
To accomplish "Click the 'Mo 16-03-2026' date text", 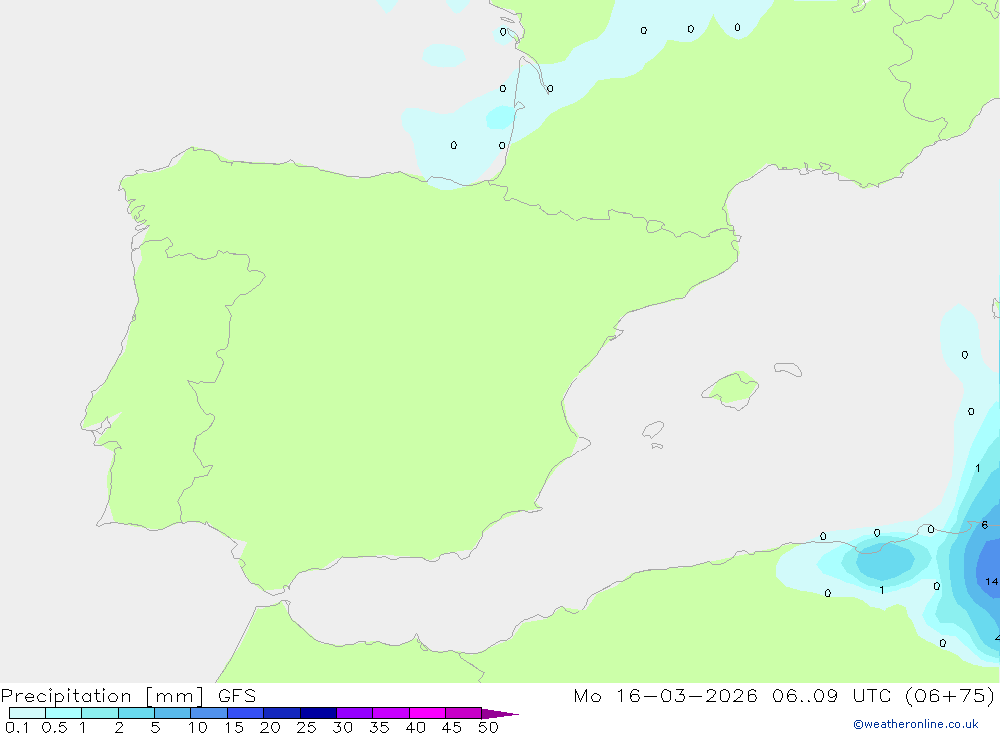I will pyautogui.click(x=665, y=696).
